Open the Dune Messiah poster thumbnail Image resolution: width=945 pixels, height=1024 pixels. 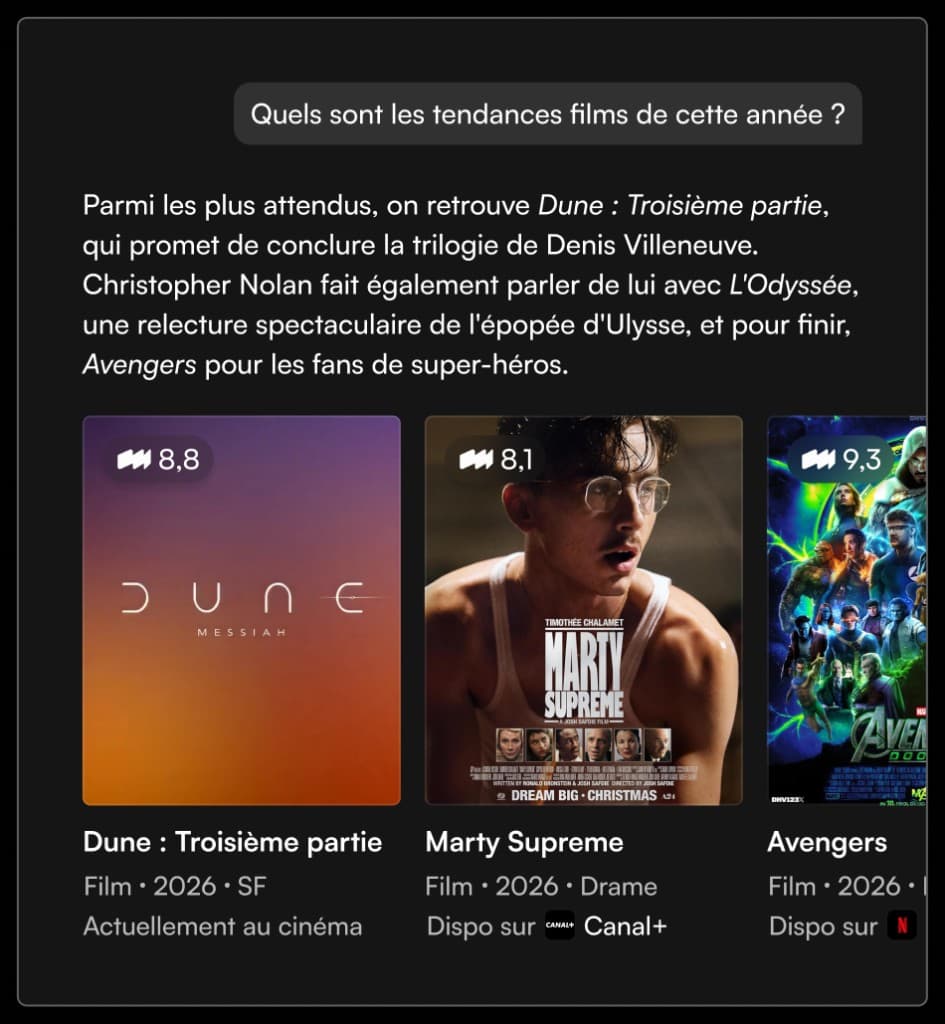coord(242,611)
